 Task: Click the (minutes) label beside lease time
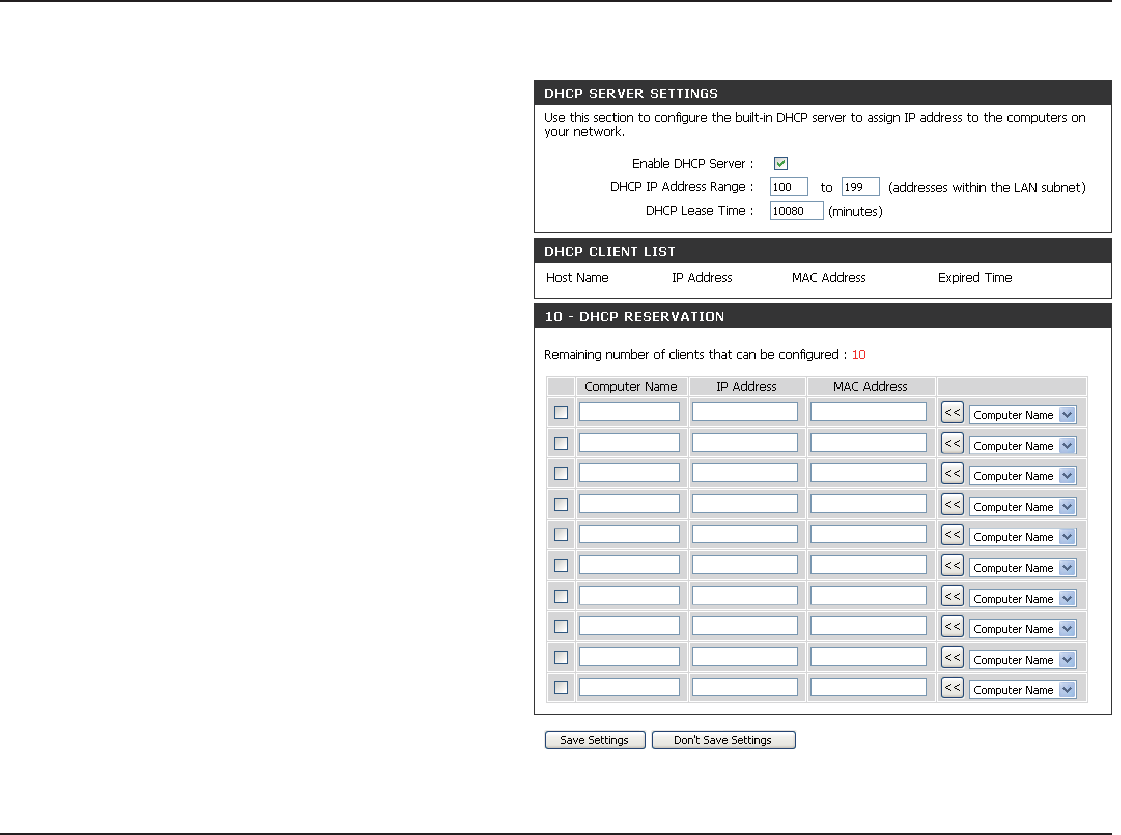[855, 212]
